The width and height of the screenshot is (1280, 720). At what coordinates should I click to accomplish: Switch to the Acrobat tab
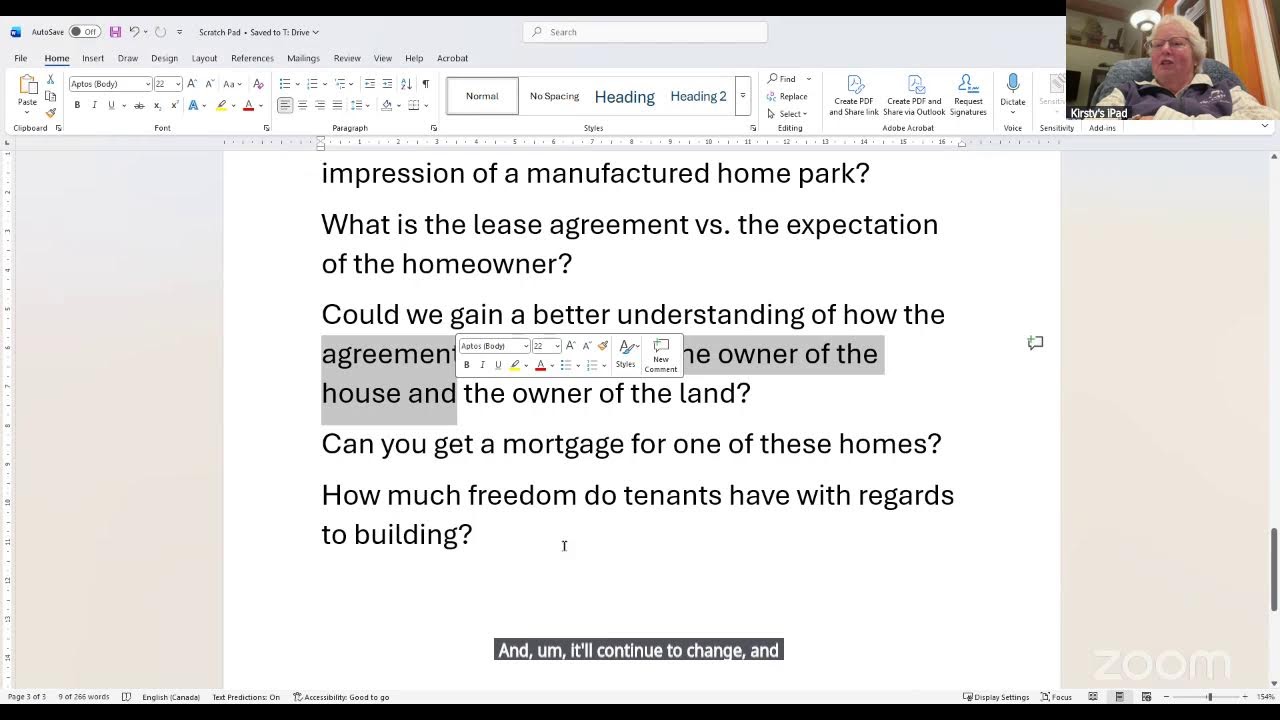(x=452, y=58)
